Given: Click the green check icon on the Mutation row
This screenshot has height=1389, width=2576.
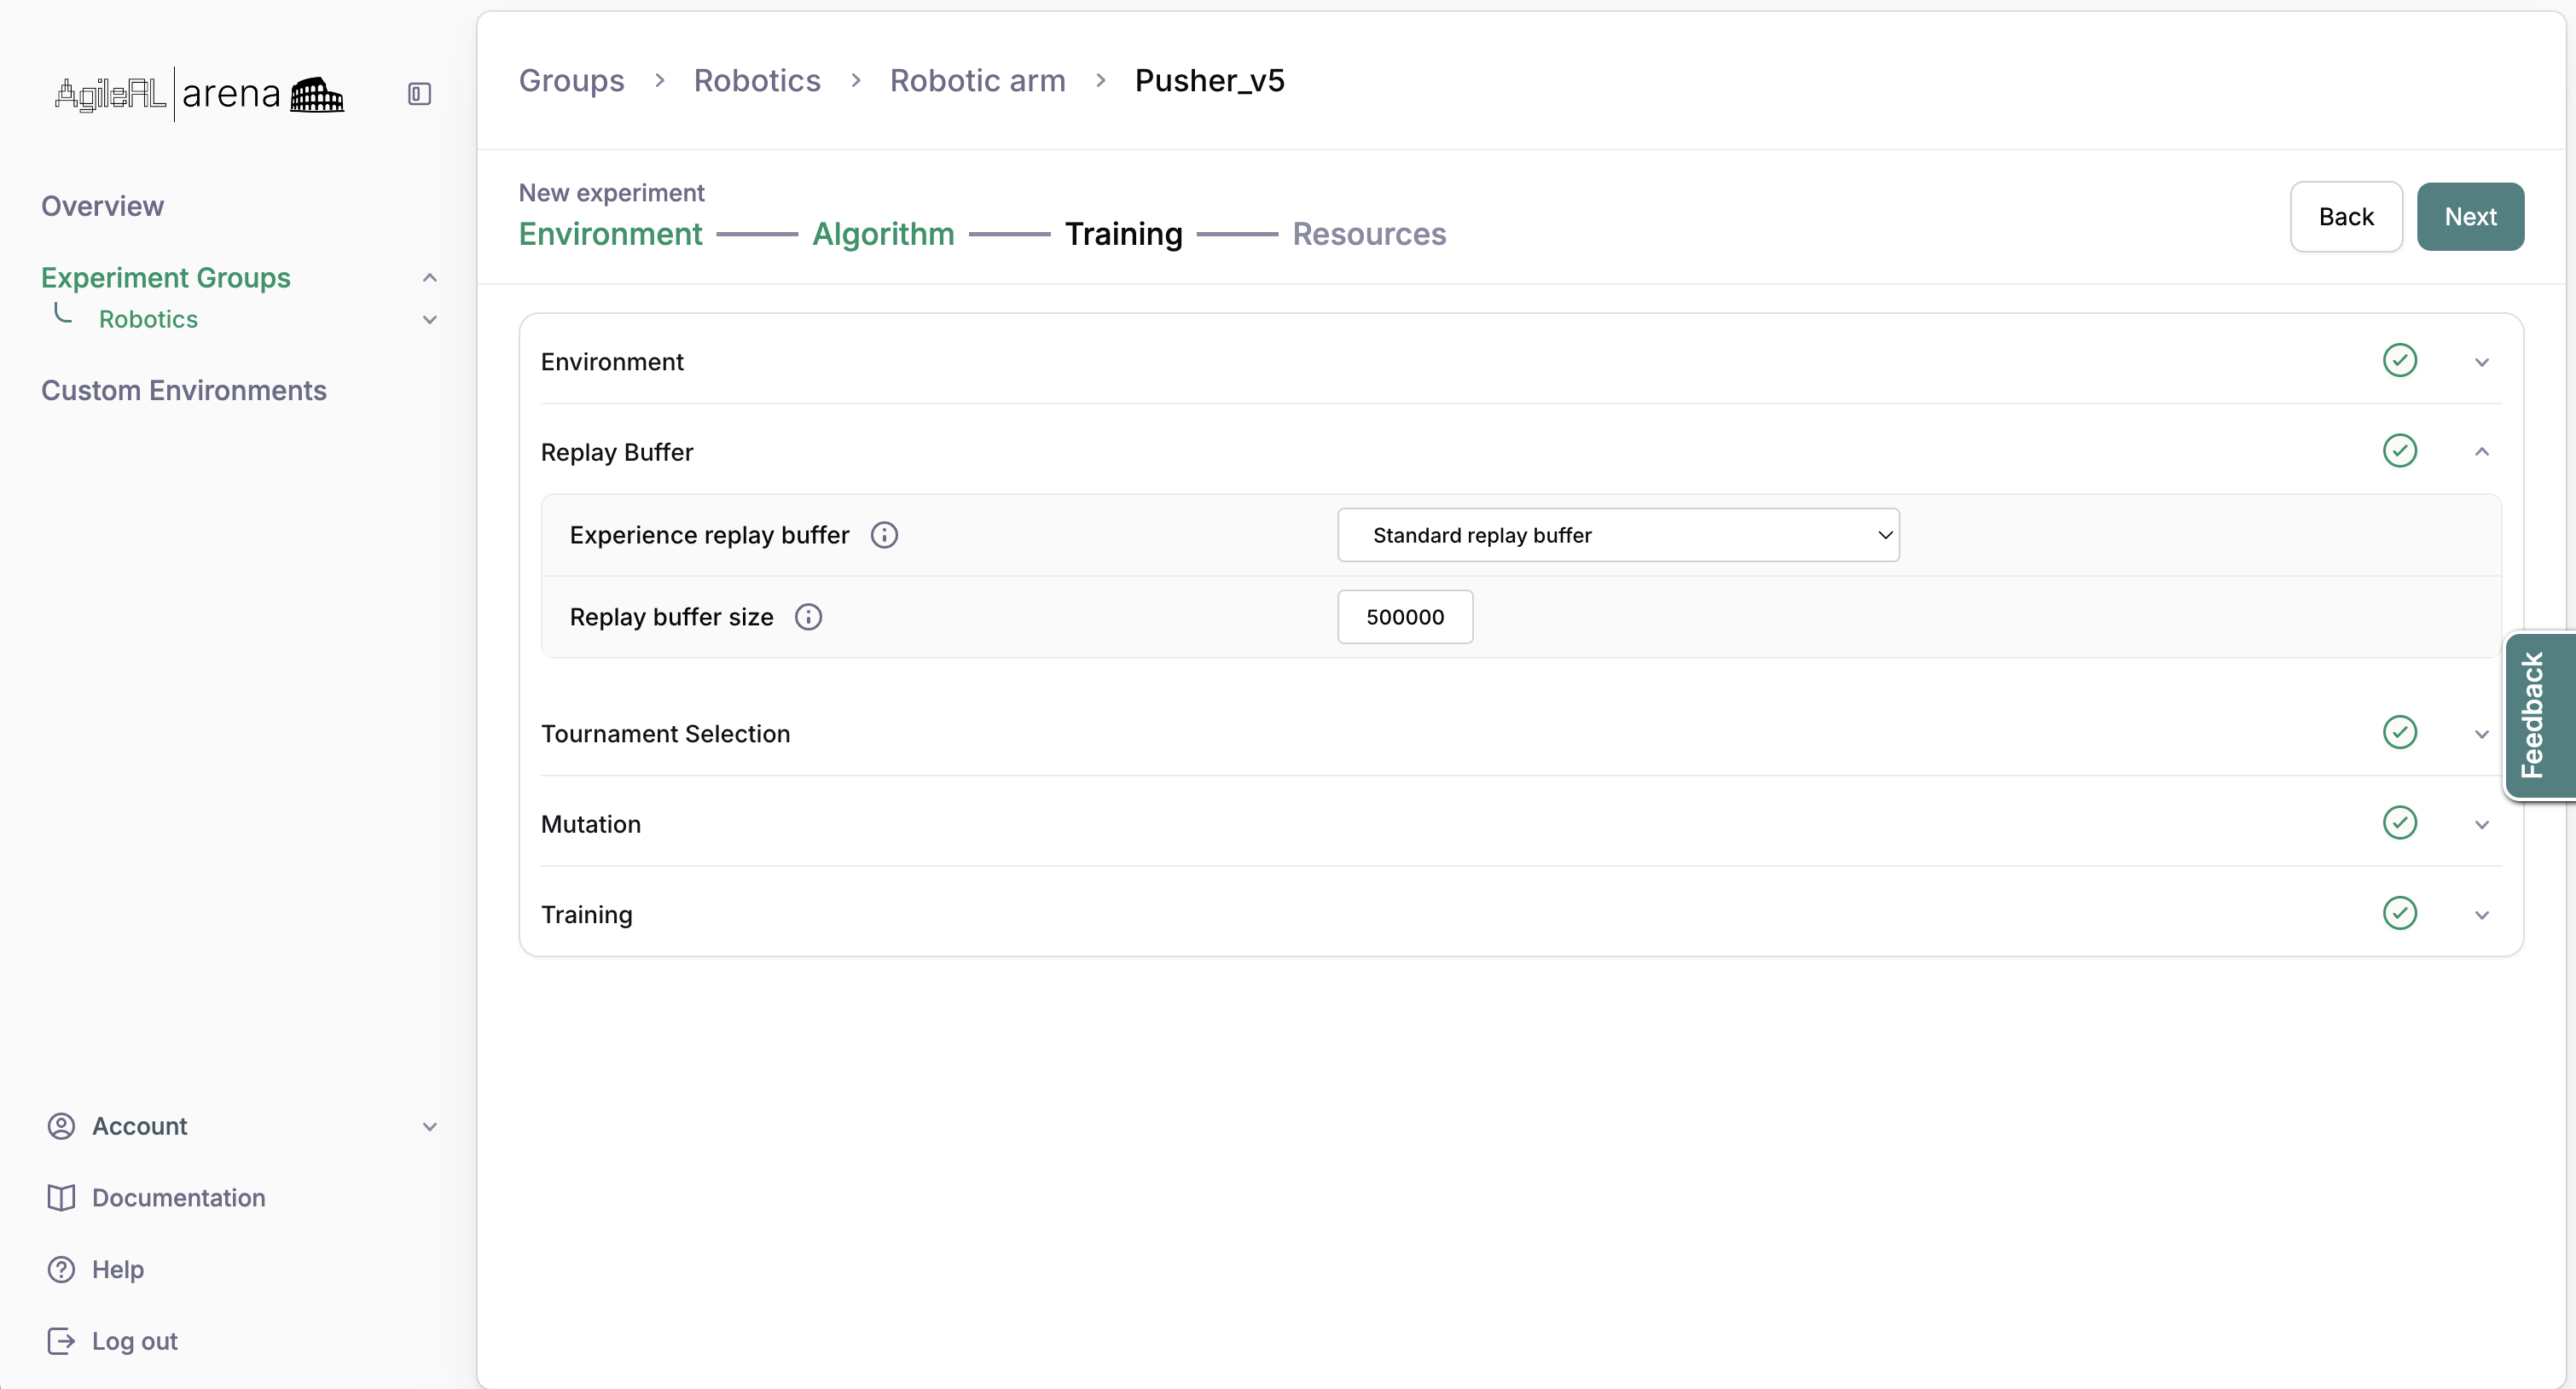Looking at the screenshot, I should (x=2399, y=823).
